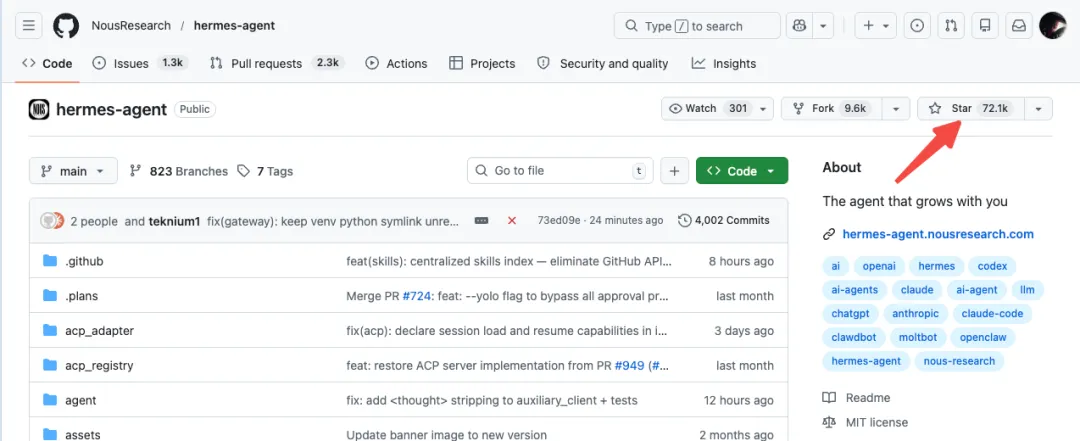Select the codex topic tag

click(993, 266)
